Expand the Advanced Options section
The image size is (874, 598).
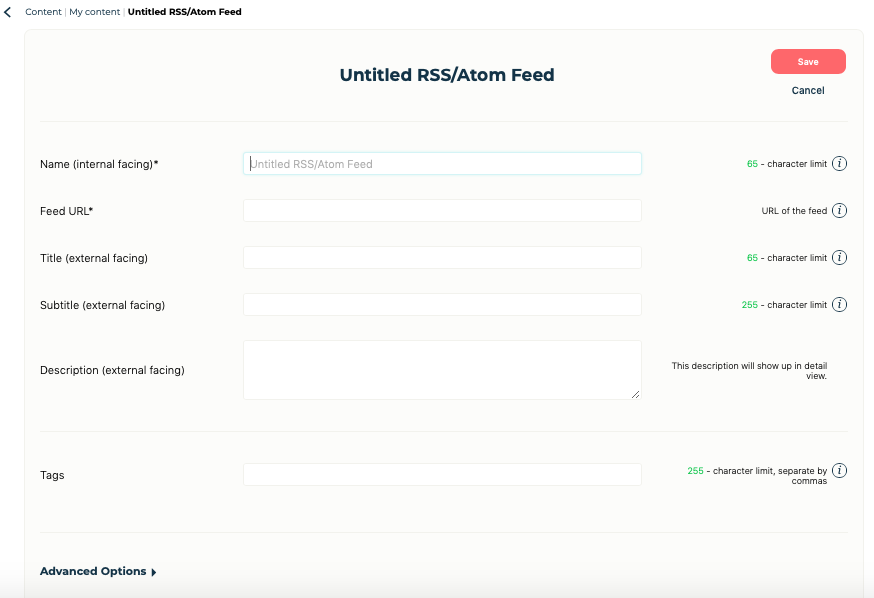tap(98, 571)
